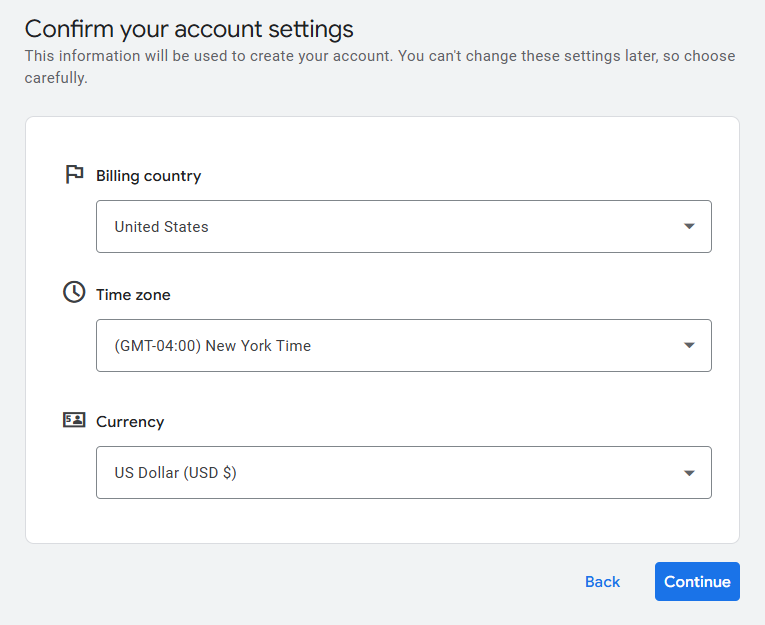Viewport: 765px width, 625px height.
Task: Expand the Time zone dropdown arrow
Action: click(689, 346)
